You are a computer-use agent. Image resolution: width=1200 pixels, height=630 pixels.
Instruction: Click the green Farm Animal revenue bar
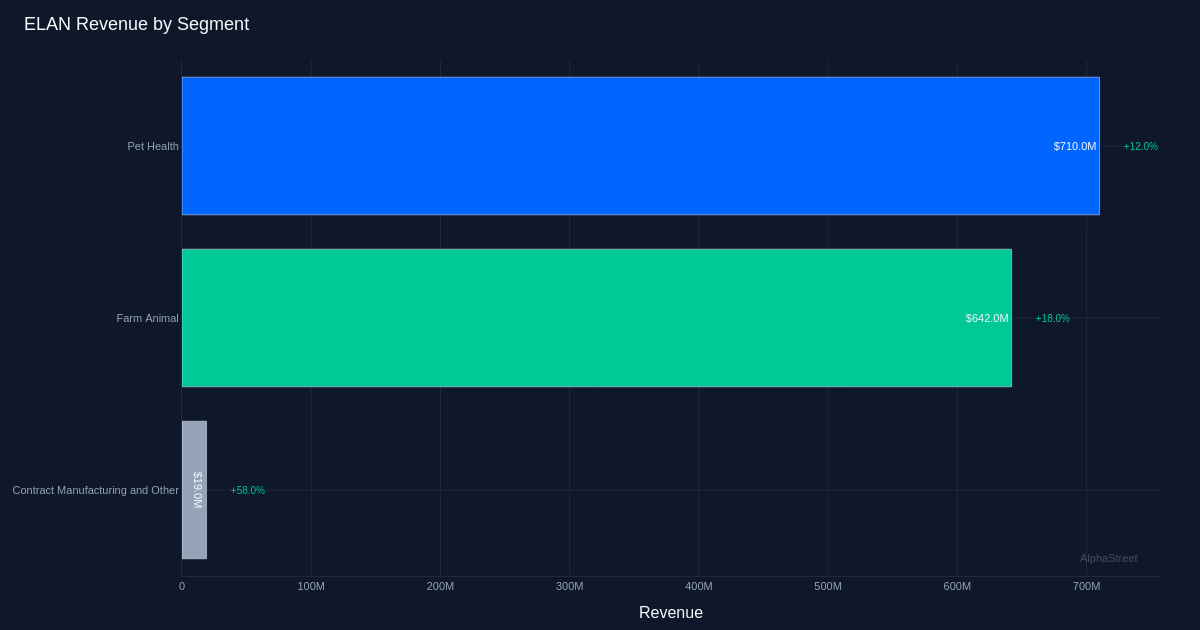[596, 318]
